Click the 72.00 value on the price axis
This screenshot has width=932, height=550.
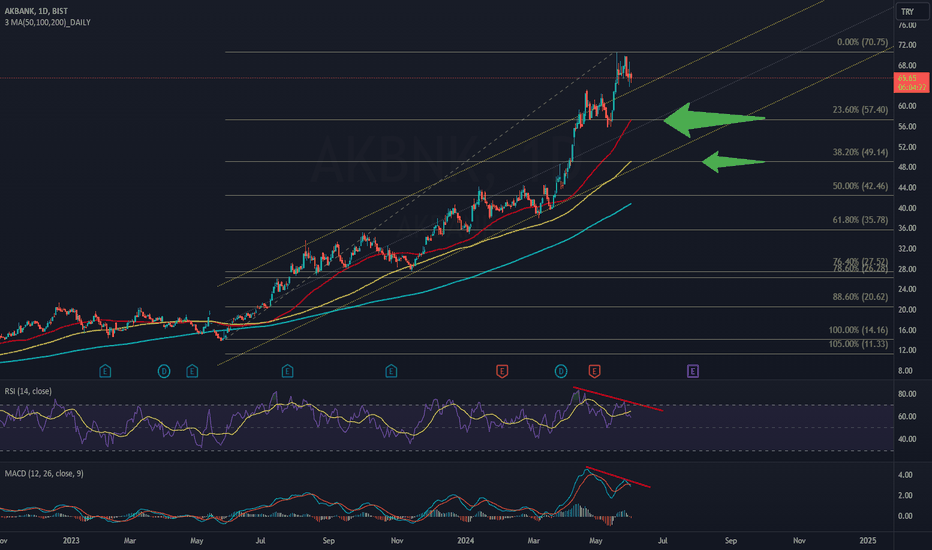pos(907,45)
